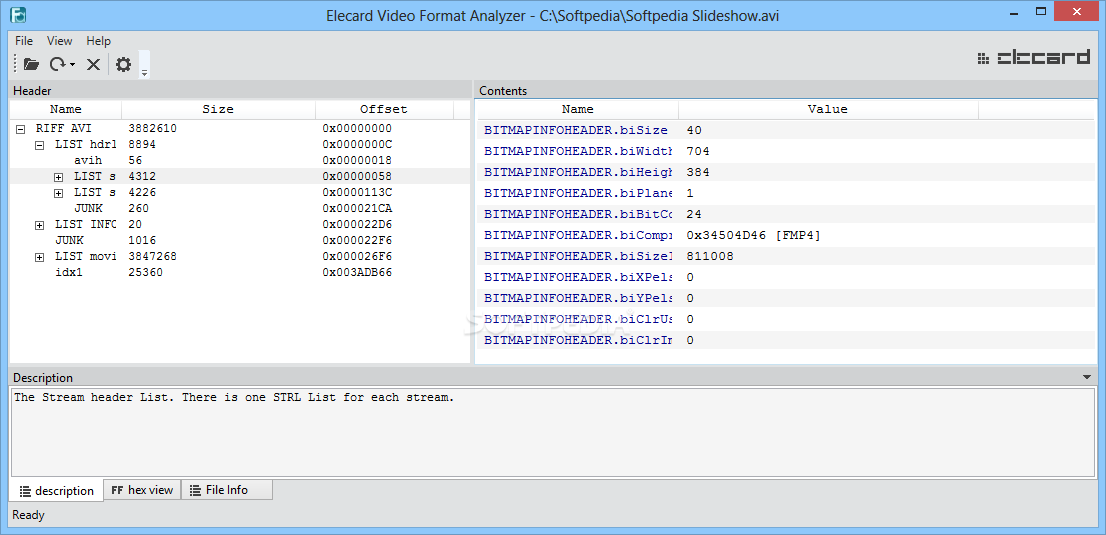Click the value 0x34504D46 [FMP4]
The height and width of the screenshot is (535, 1106).
click(x=753, y=235)
